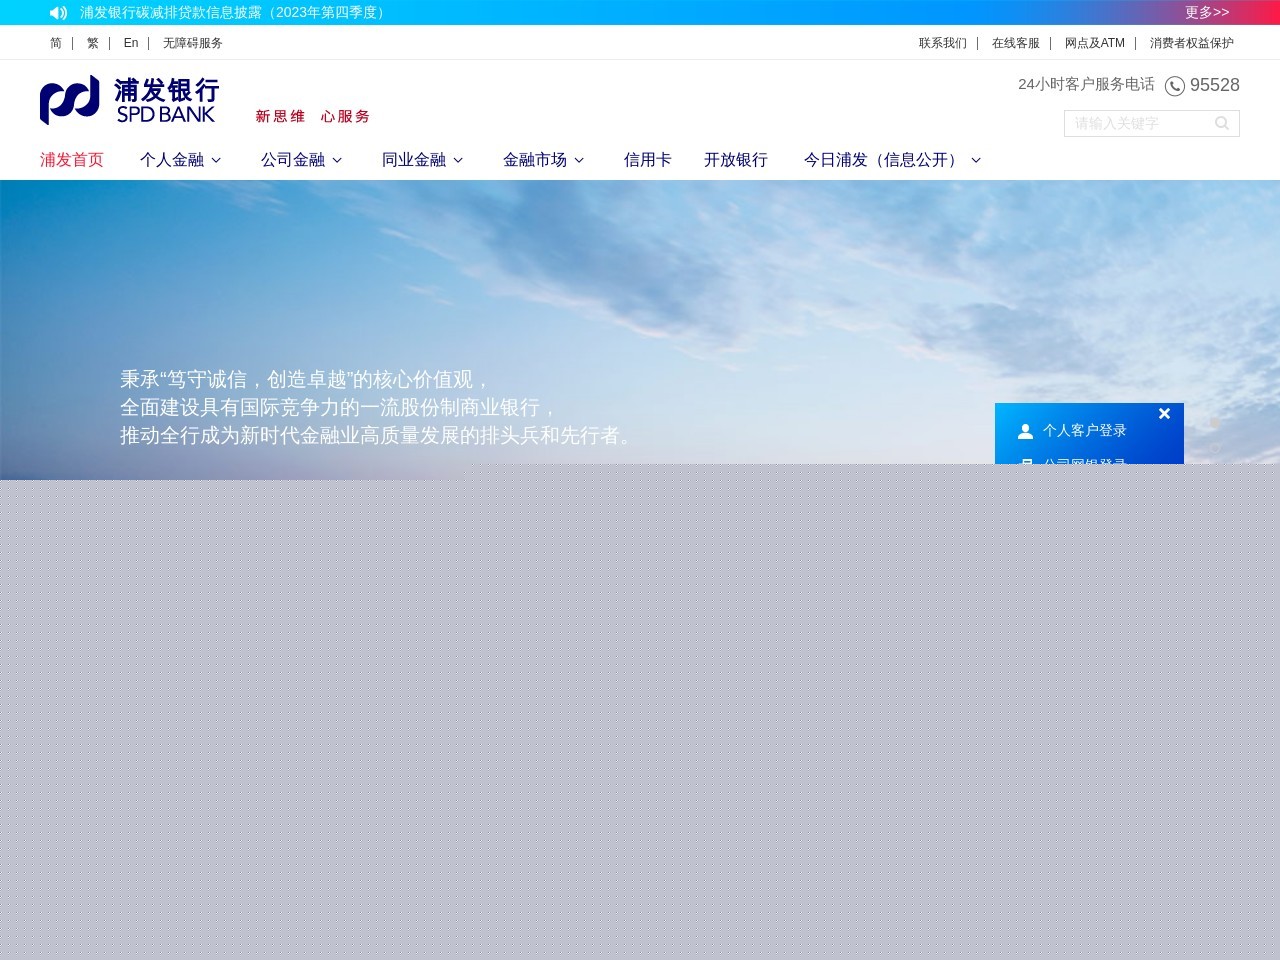This screenshot has width=1280, height=960.
Task: Switch language to English with En
Action: pyautogui.click(x=130, y=43)
